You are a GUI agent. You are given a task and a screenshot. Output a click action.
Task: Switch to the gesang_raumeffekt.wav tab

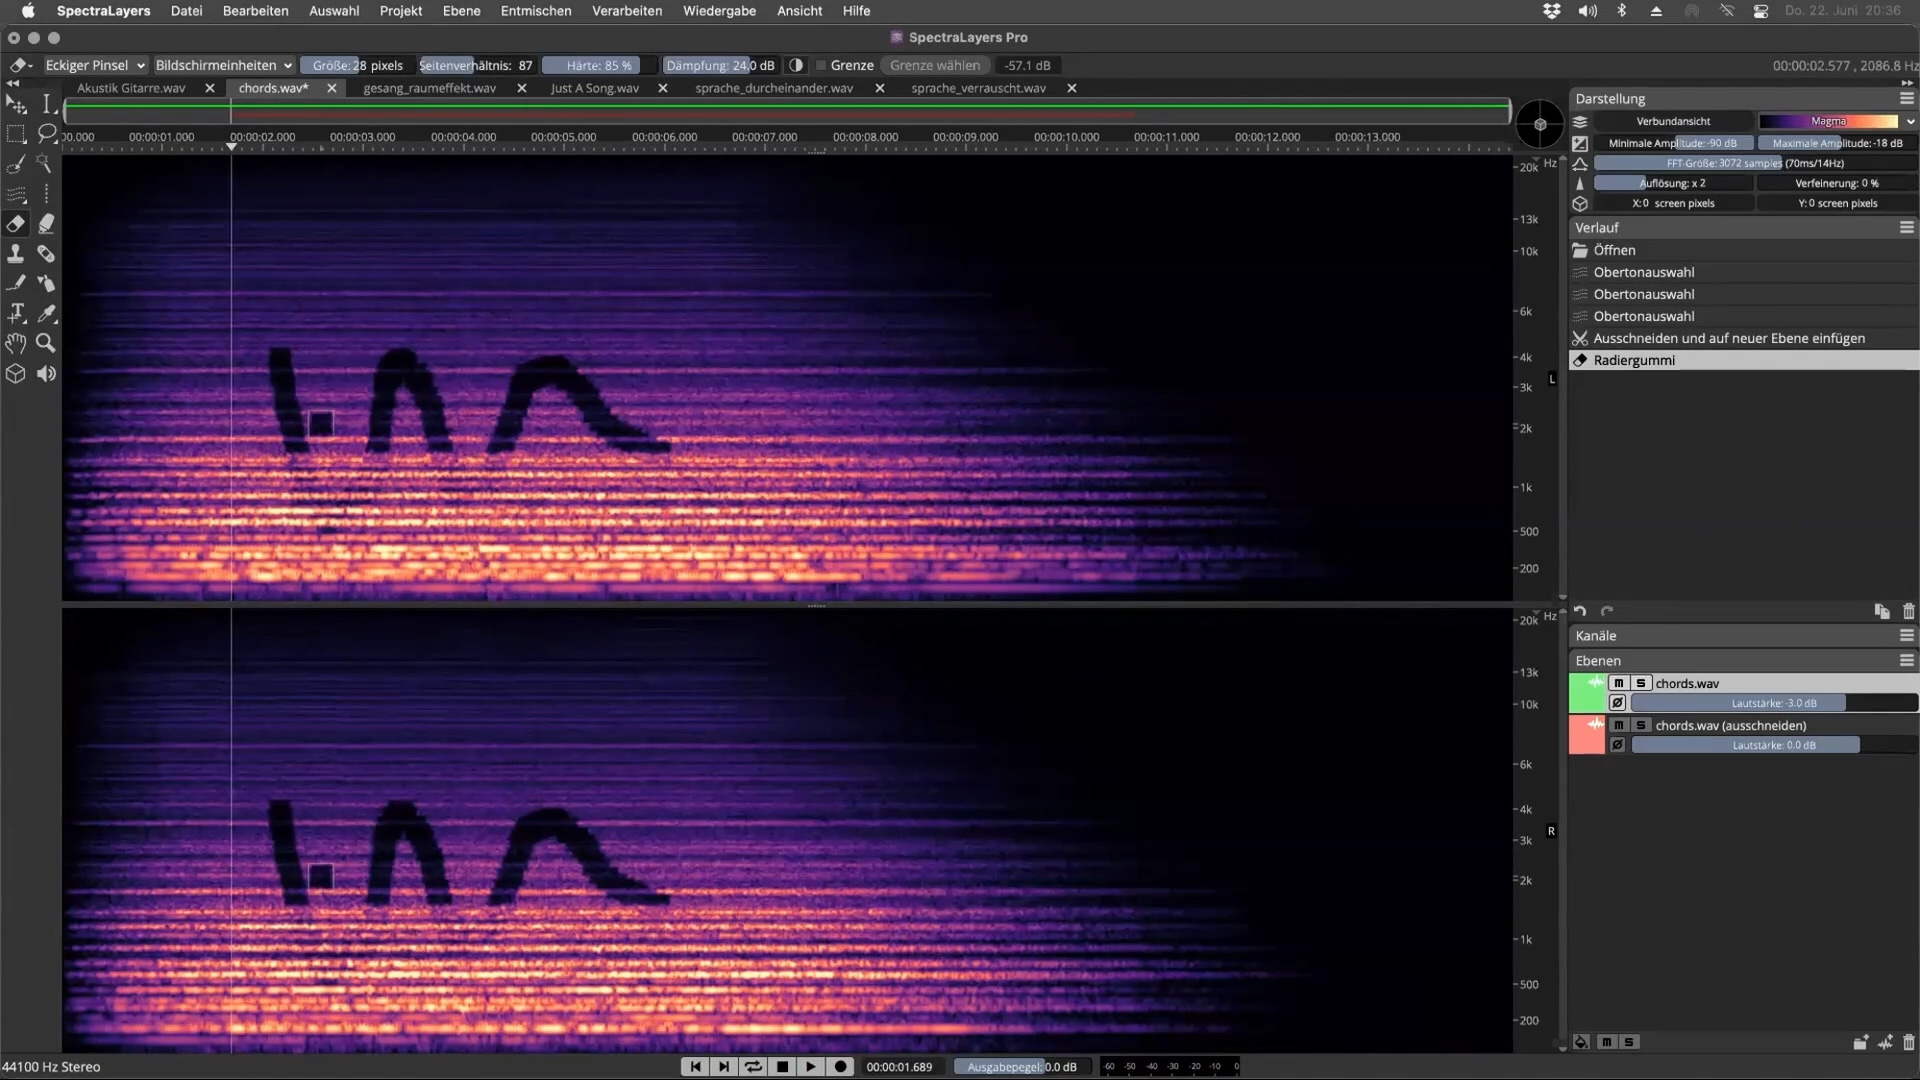coord(430,88)
